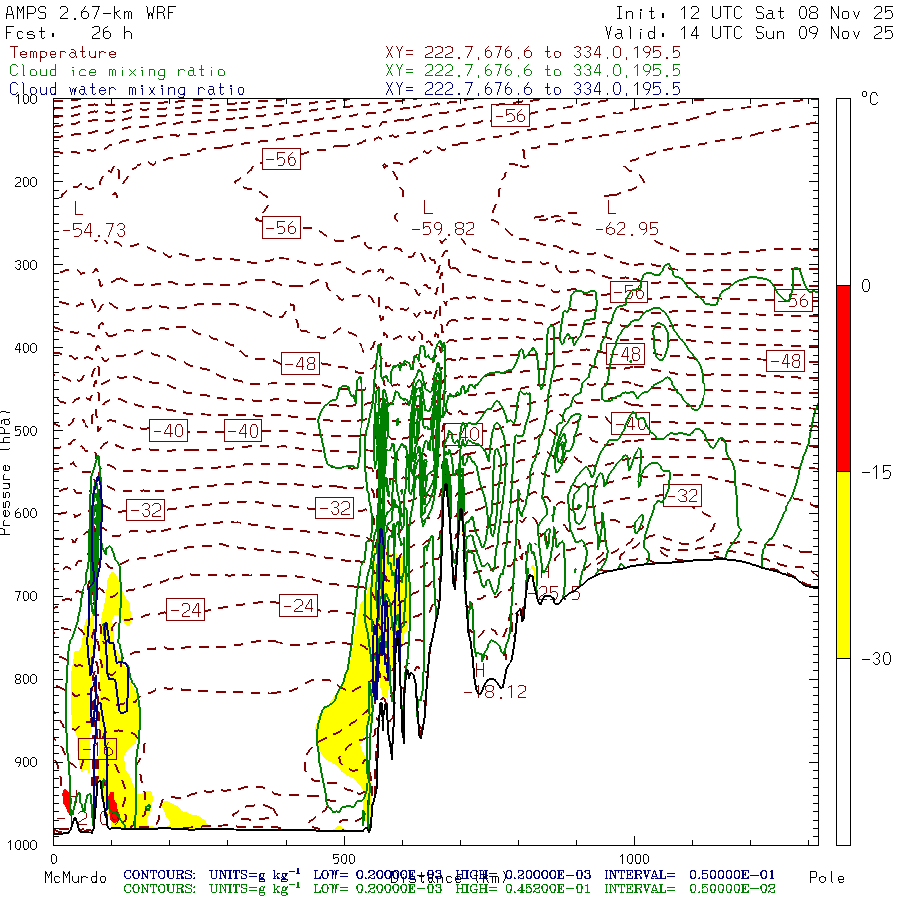
Task: Click the 'INTERVAL= 0.50000E-02' green contour text
Action: 689,889
